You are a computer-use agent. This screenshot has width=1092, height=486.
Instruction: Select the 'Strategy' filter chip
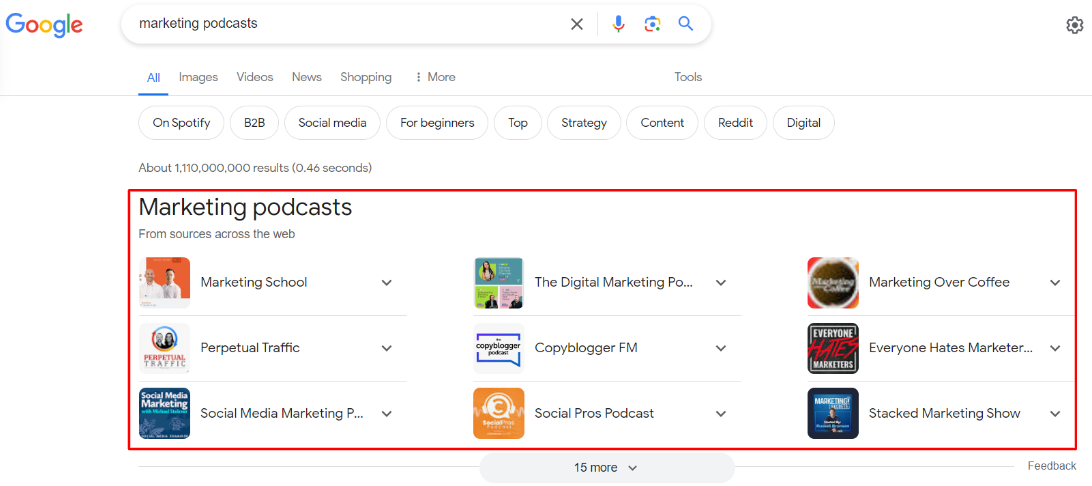pos(584,123)
